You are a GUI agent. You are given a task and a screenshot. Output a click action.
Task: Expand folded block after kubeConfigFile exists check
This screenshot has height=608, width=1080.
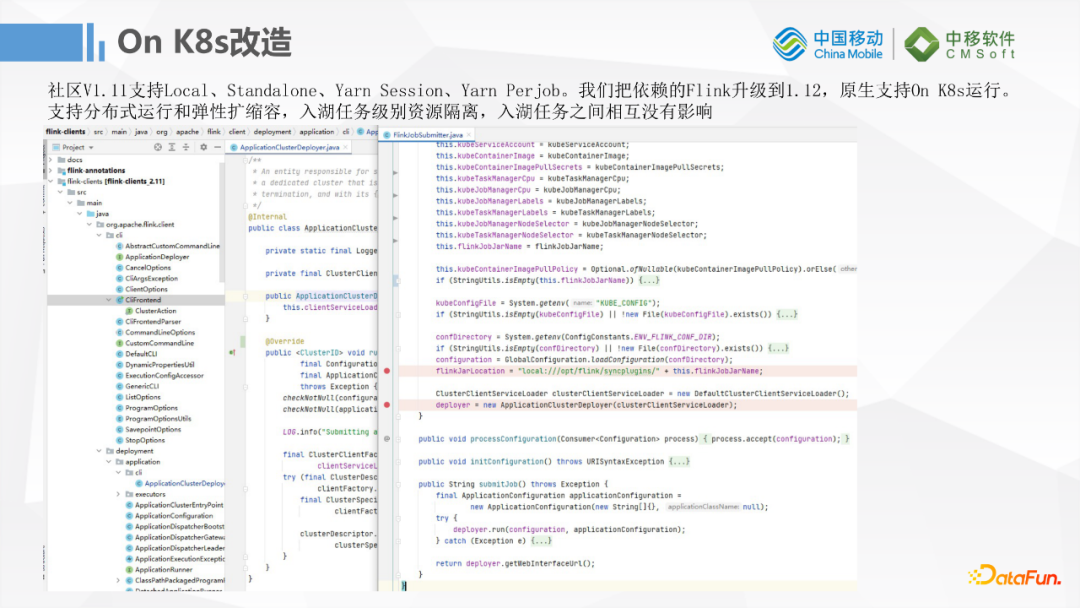[x=787, y=314]
